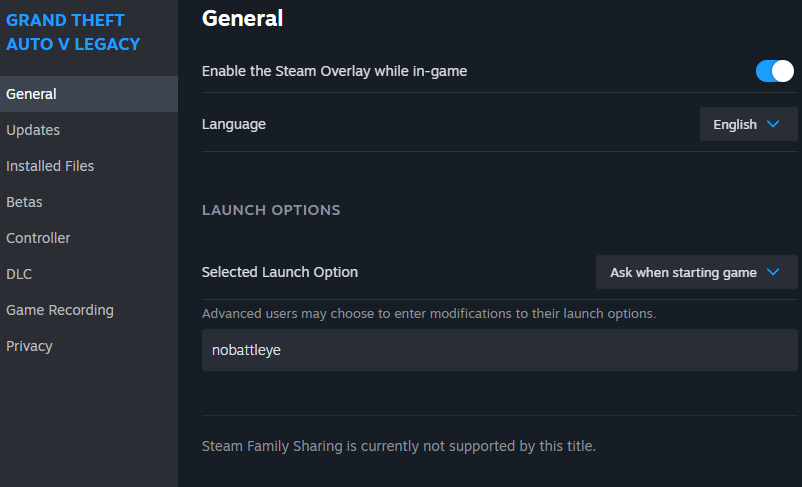
Task: Click the General page heading
Action: point(242,18)
